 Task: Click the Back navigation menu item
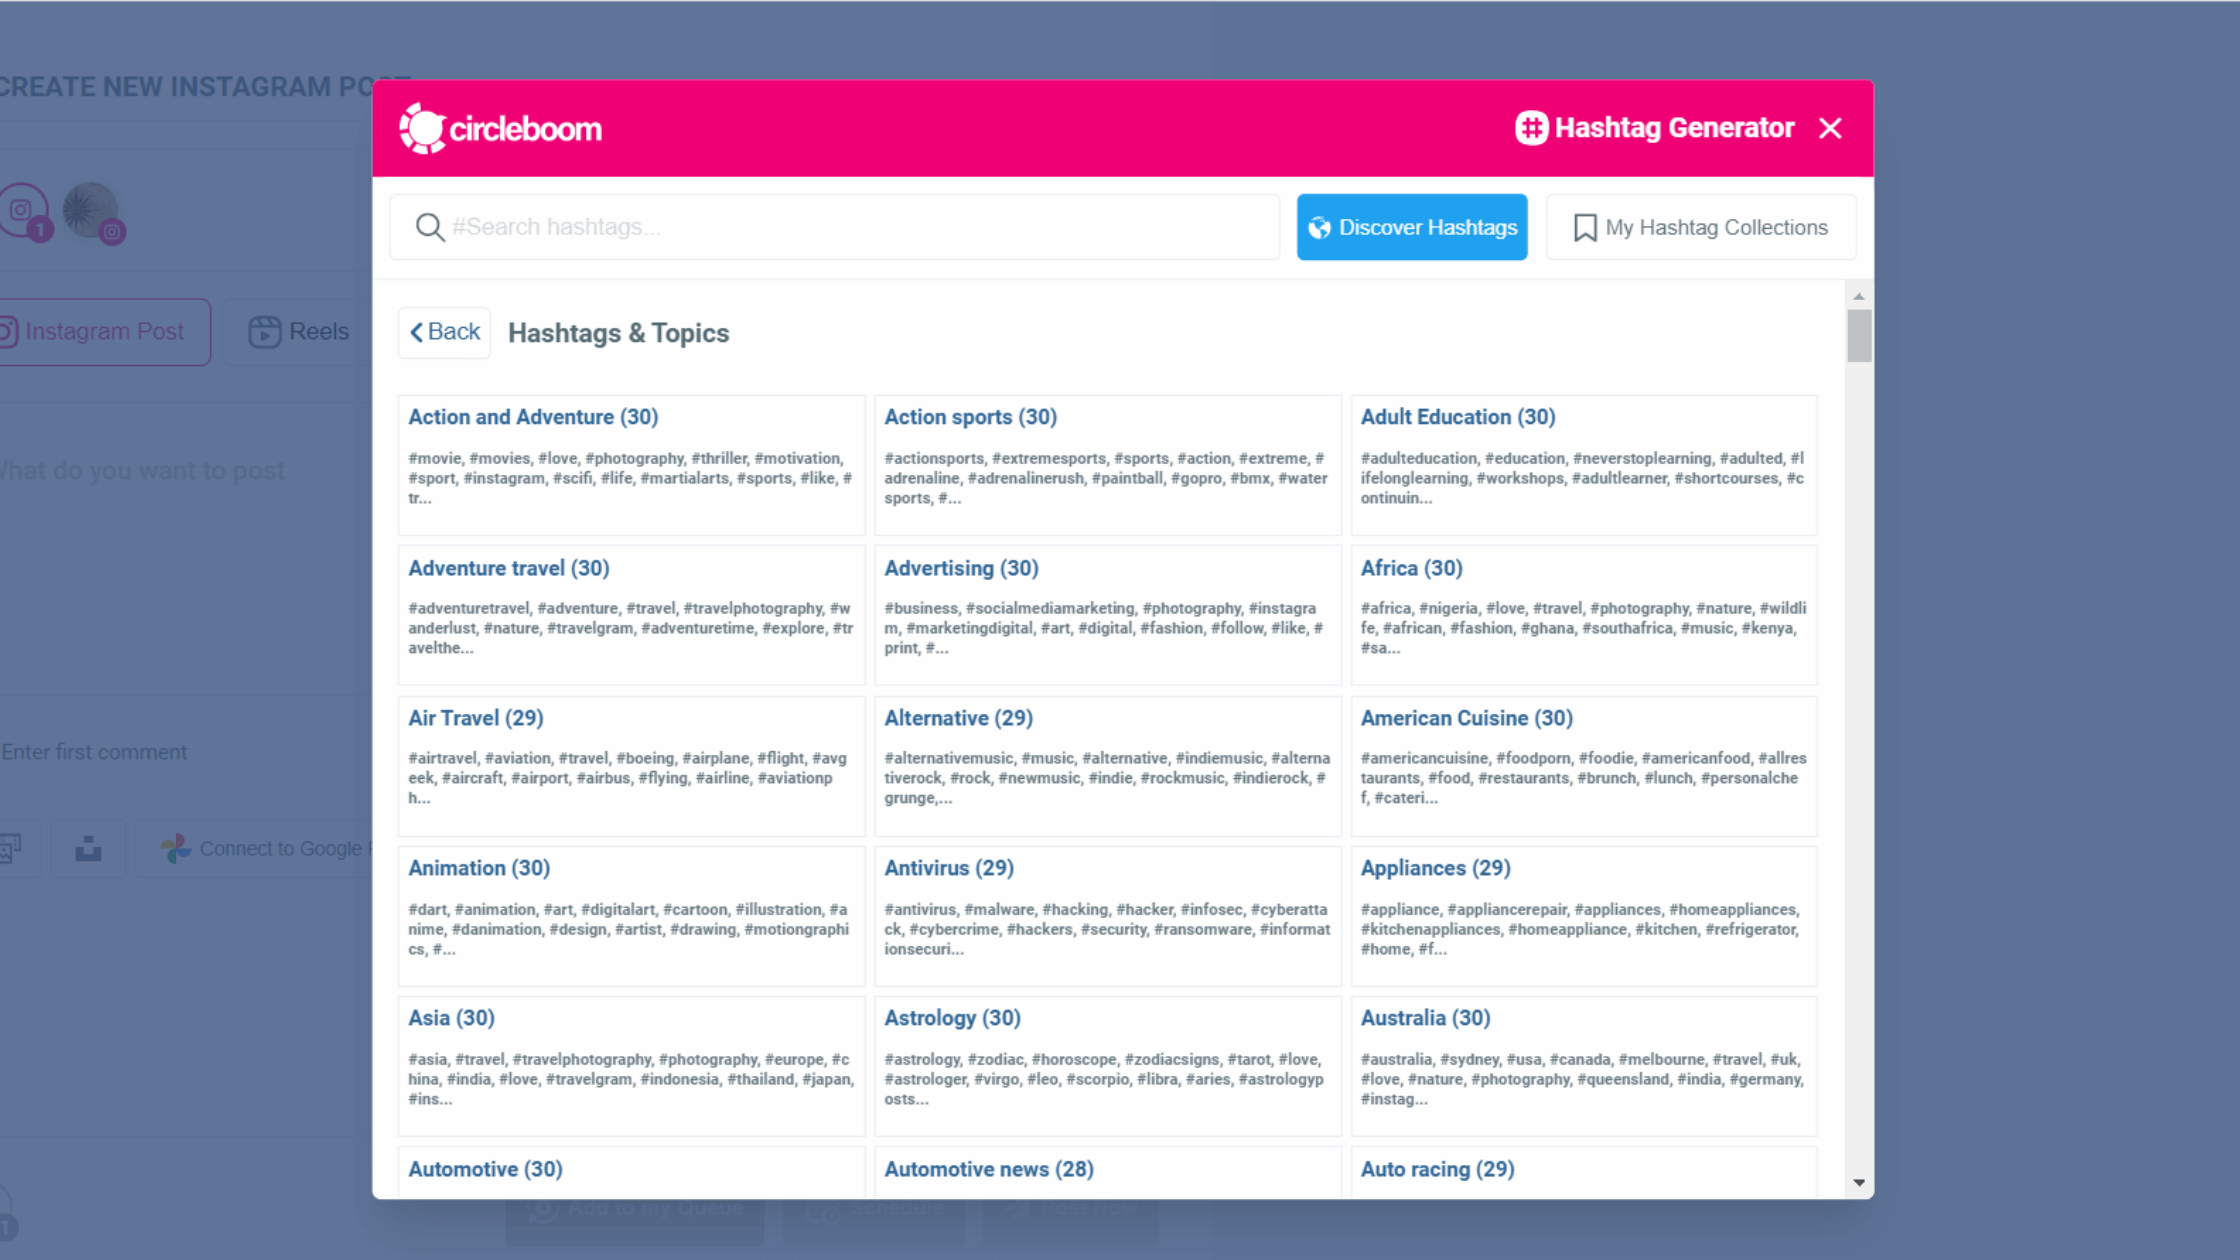tap(443, 331)
